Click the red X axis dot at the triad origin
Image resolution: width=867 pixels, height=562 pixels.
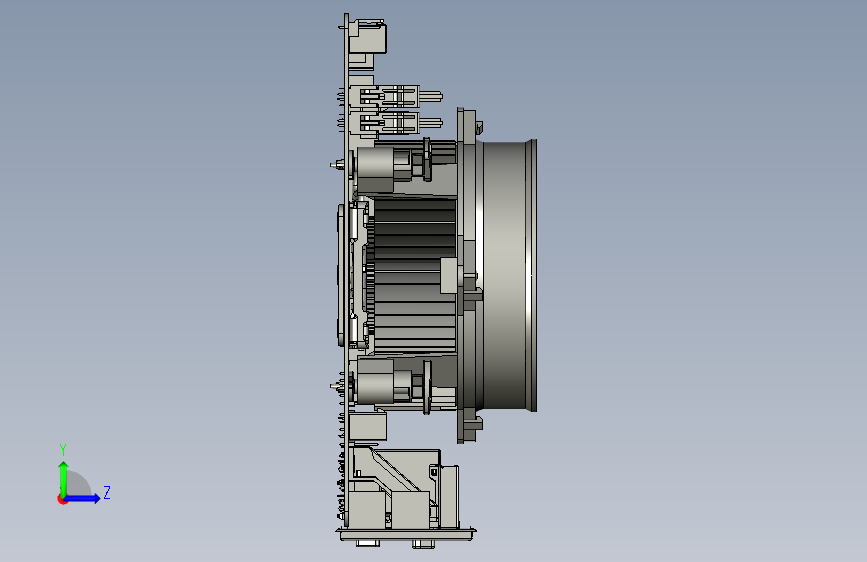click(x=62, y=499)
